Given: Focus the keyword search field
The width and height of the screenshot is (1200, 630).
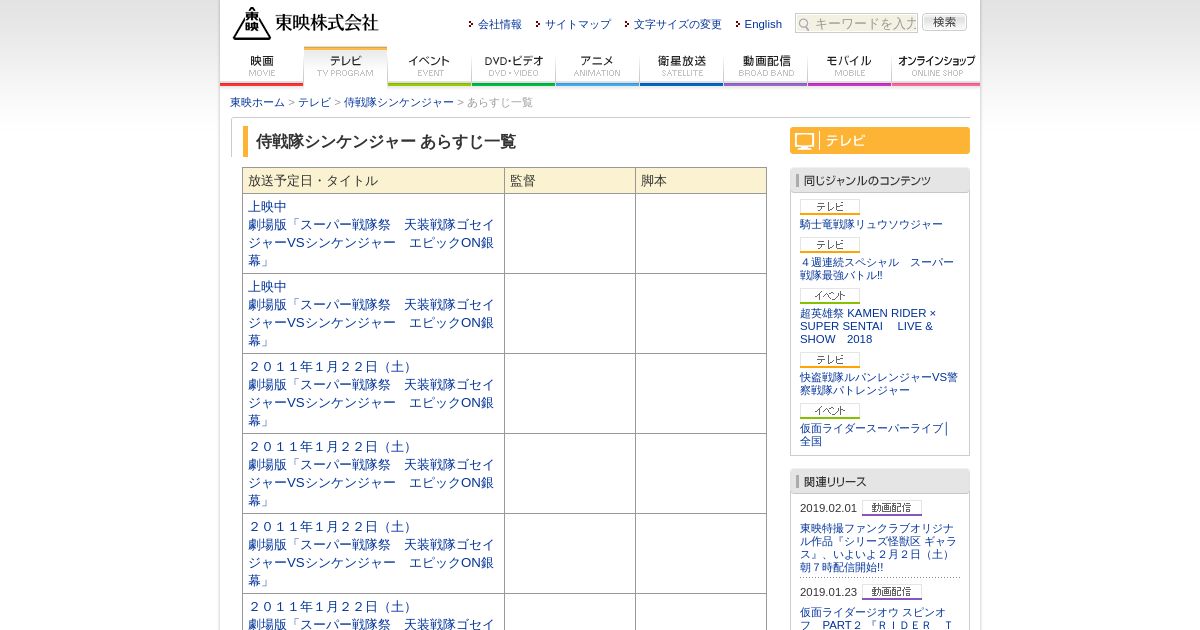Looking at the screenshot, I should click(857, 23).
